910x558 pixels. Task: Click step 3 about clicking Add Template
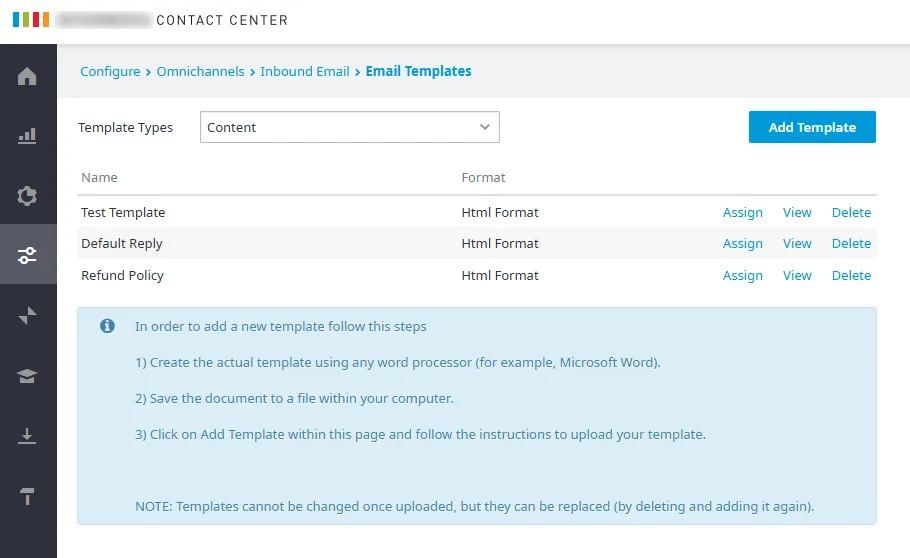(420, 434)
